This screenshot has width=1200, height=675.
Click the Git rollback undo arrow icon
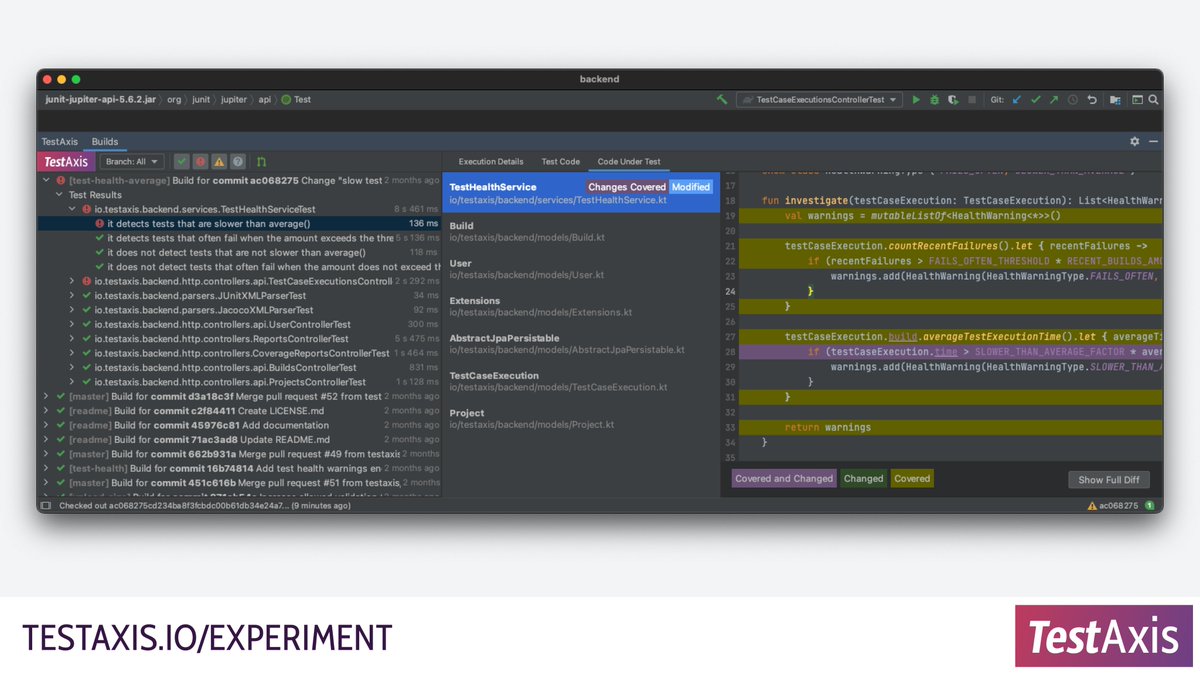[x=1092, y=100]
